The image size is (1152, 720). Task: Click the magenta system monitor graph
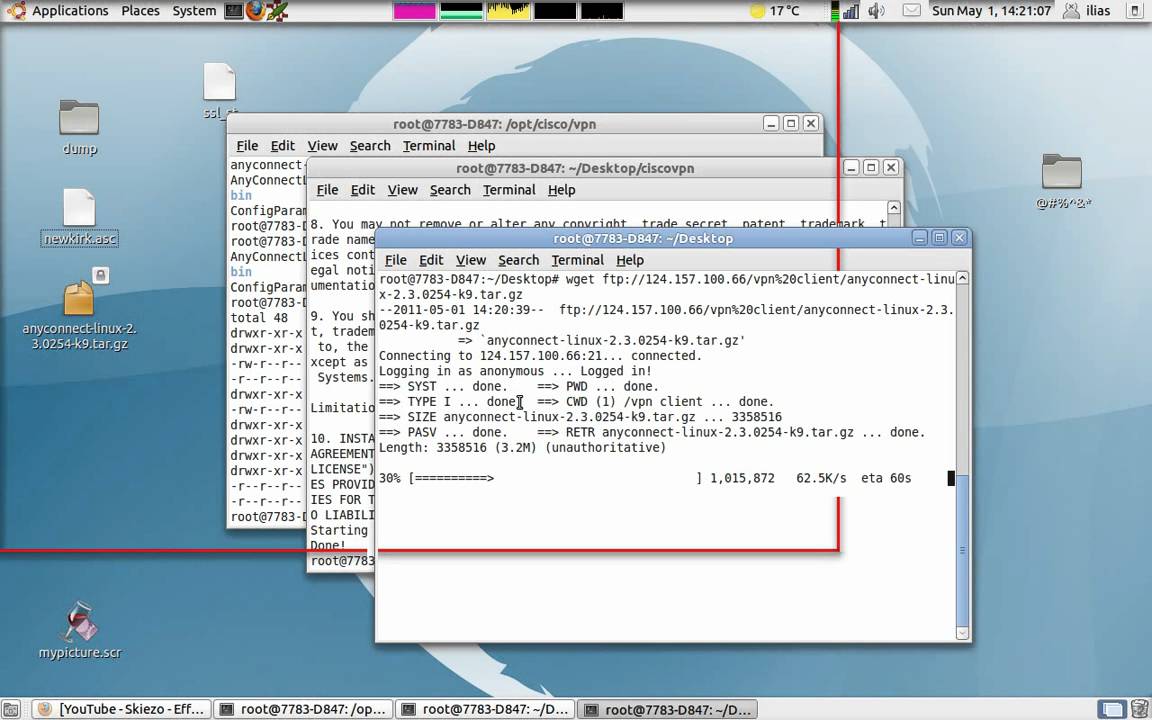point(414,11)
